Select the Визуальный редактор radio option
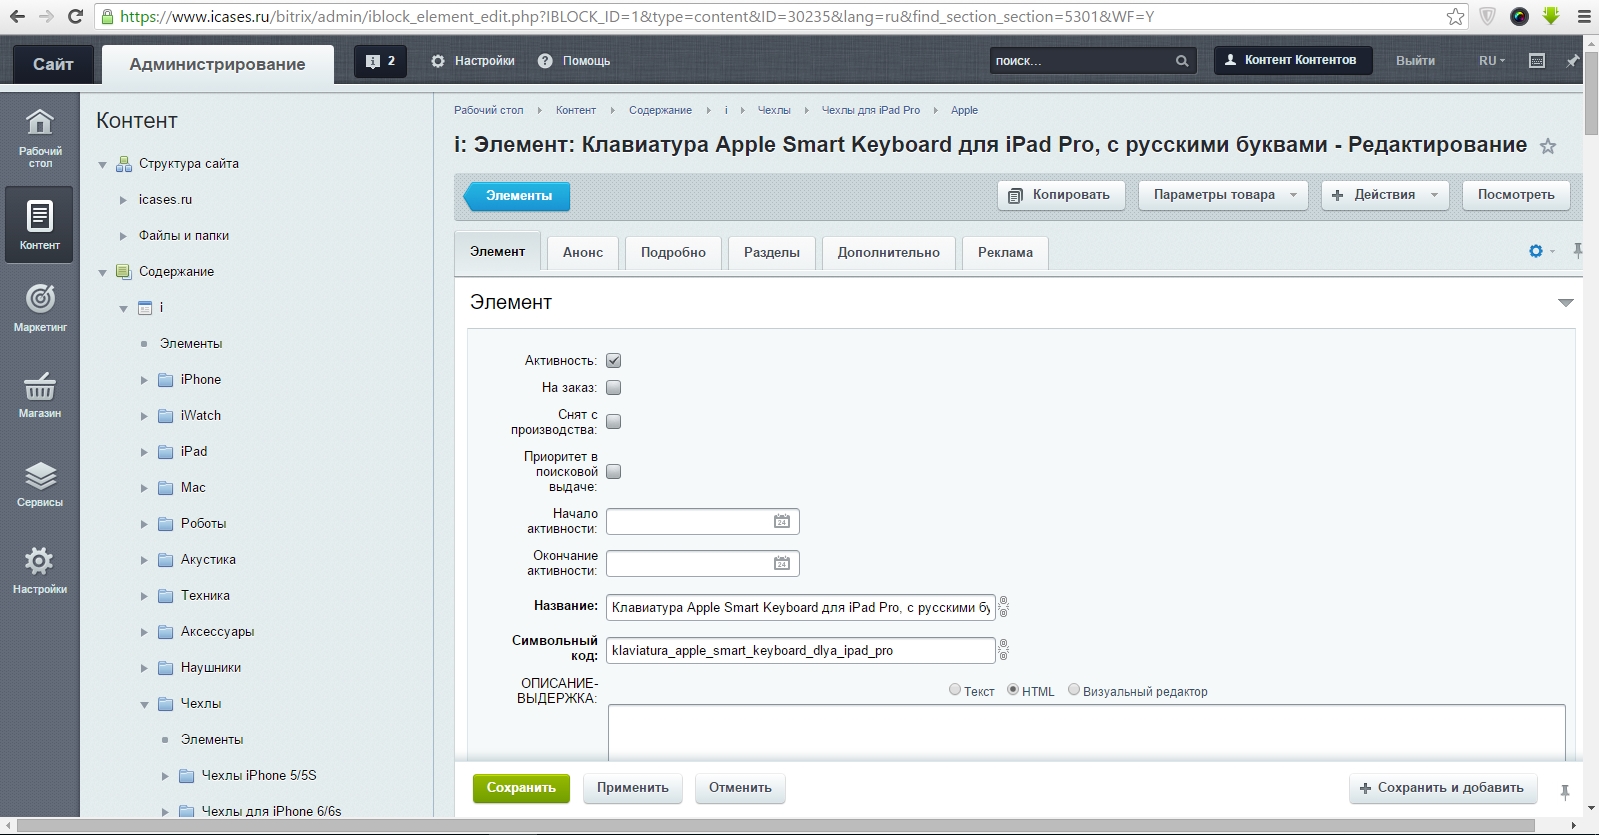Viewport: 1599px width, 835px height. (1074, 689)
